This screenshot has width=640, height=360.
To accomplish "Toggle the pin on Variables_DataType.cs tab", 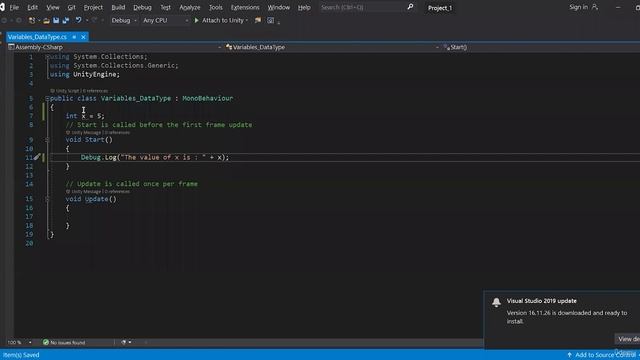I will click(74, 37).
